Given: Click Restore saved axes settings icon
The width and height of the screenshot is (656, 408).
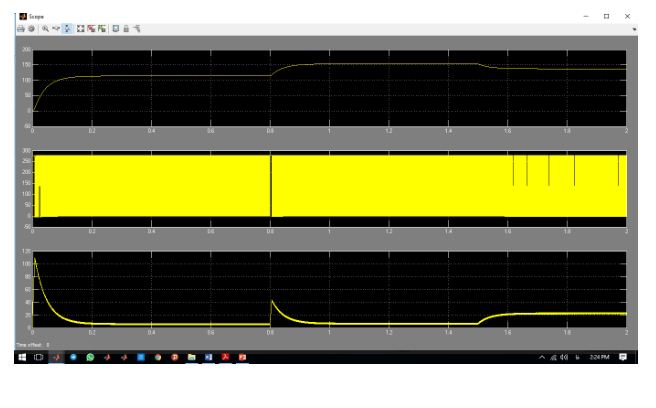Looking at the screenshot, I should coord(102,29).
